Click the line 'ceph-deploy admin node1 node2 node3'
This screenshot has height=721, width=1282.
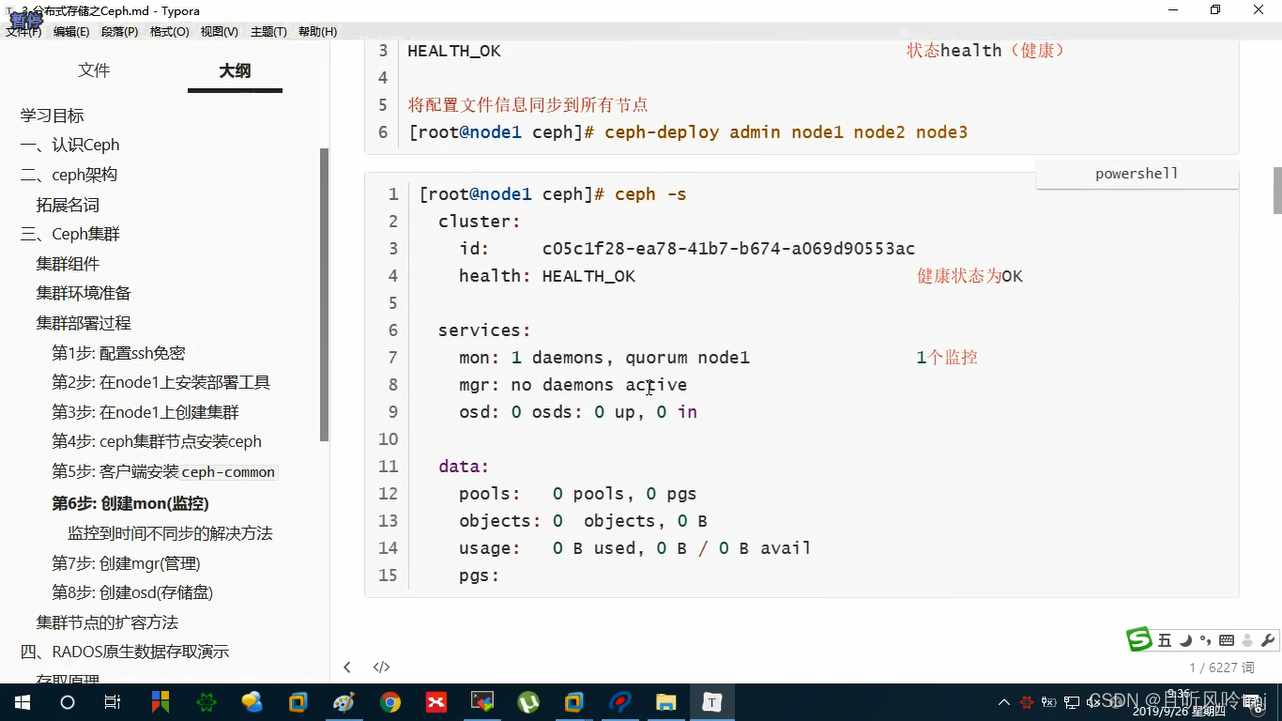(x=786, y=132)
